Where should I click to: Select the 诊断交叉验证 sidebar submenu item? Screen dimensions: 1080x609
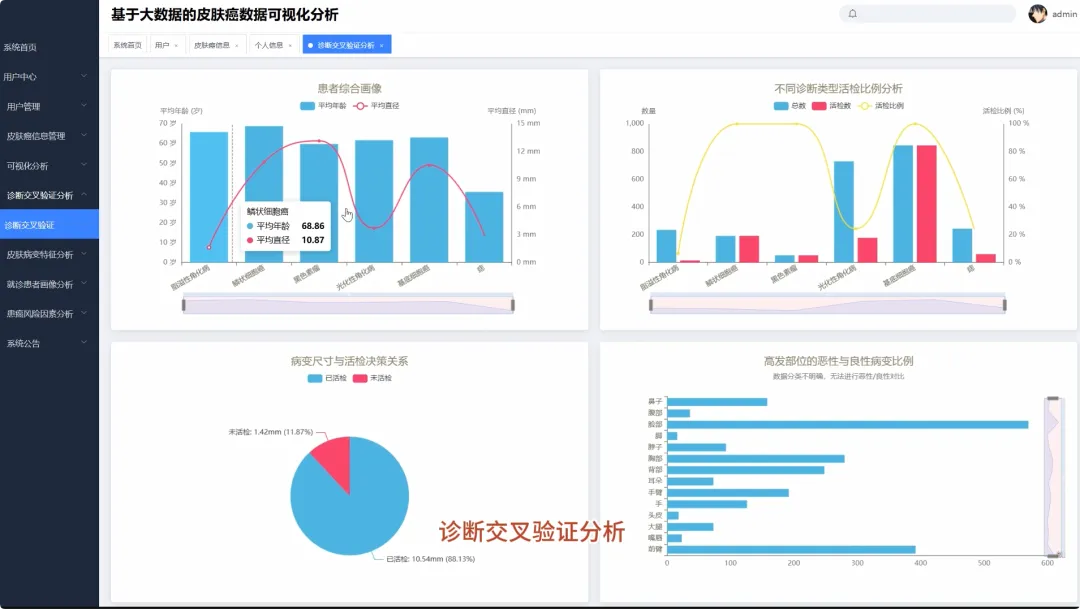point(50,225)
